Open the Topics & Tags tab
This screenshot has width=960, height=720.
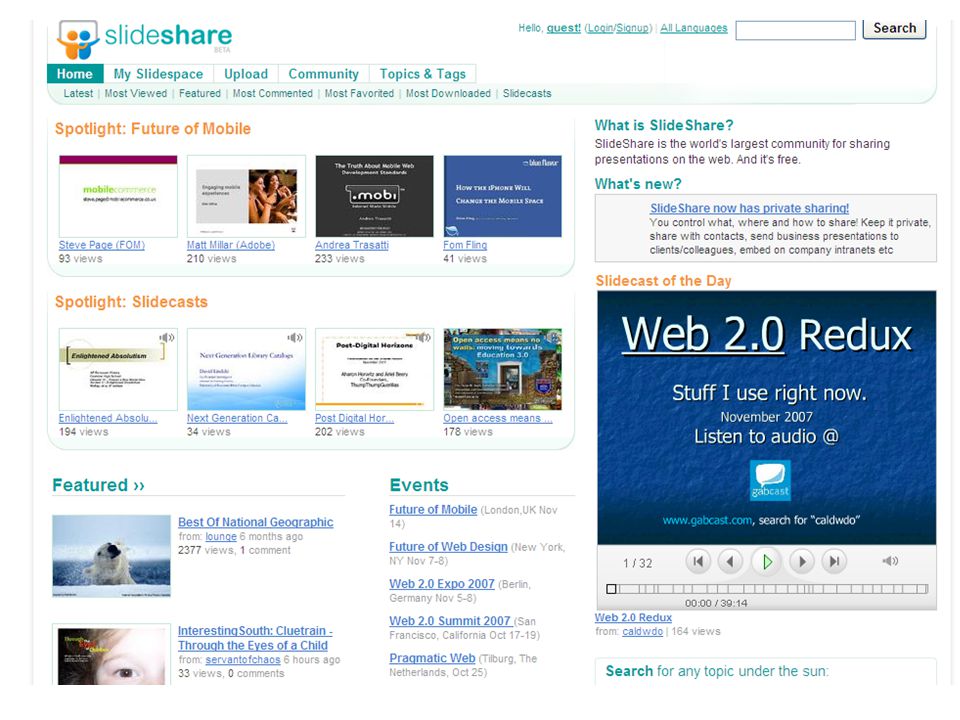422,74
